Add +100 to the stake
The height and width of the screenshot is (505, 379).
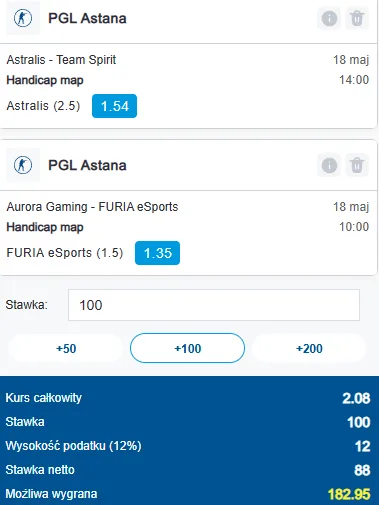[x=187, y=348]
